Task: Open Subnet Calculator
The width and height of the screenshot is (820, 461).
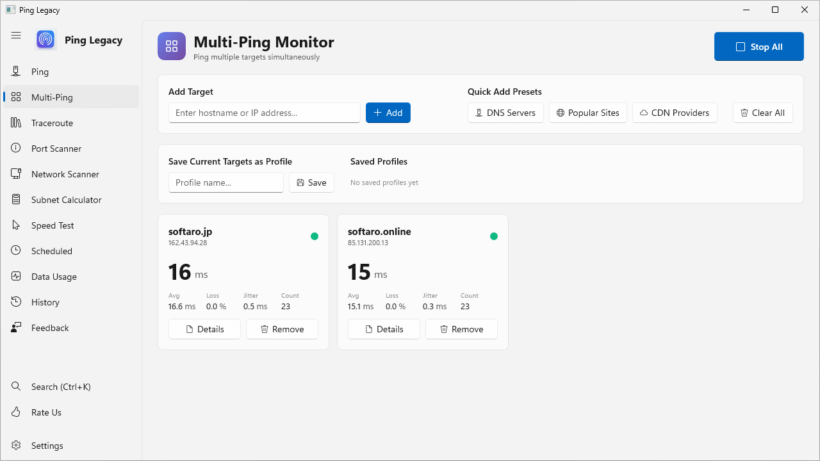Action: pos(71,200)
